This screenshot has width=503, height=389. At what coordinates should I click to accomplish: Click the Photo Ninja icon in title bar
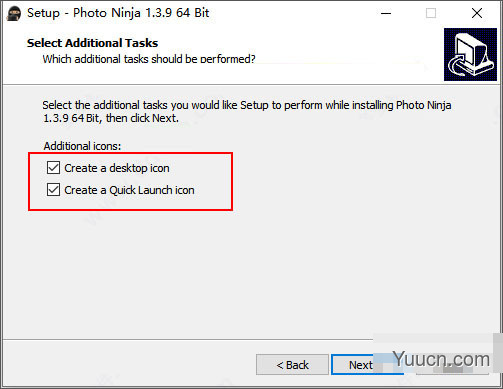coord(14,13)
